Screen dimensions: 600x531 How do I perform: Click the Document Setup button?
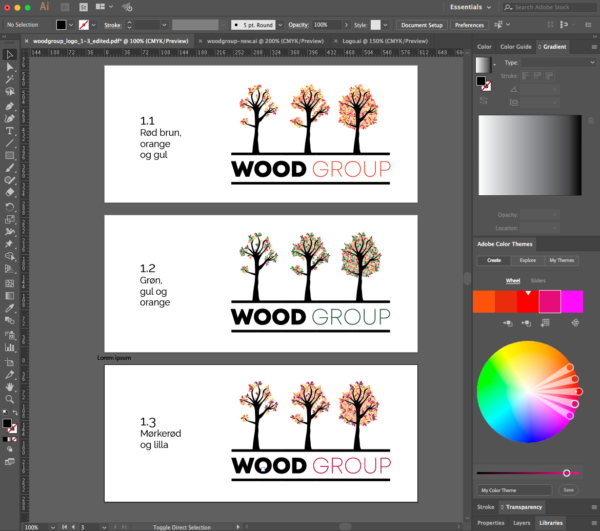(421, 23)
